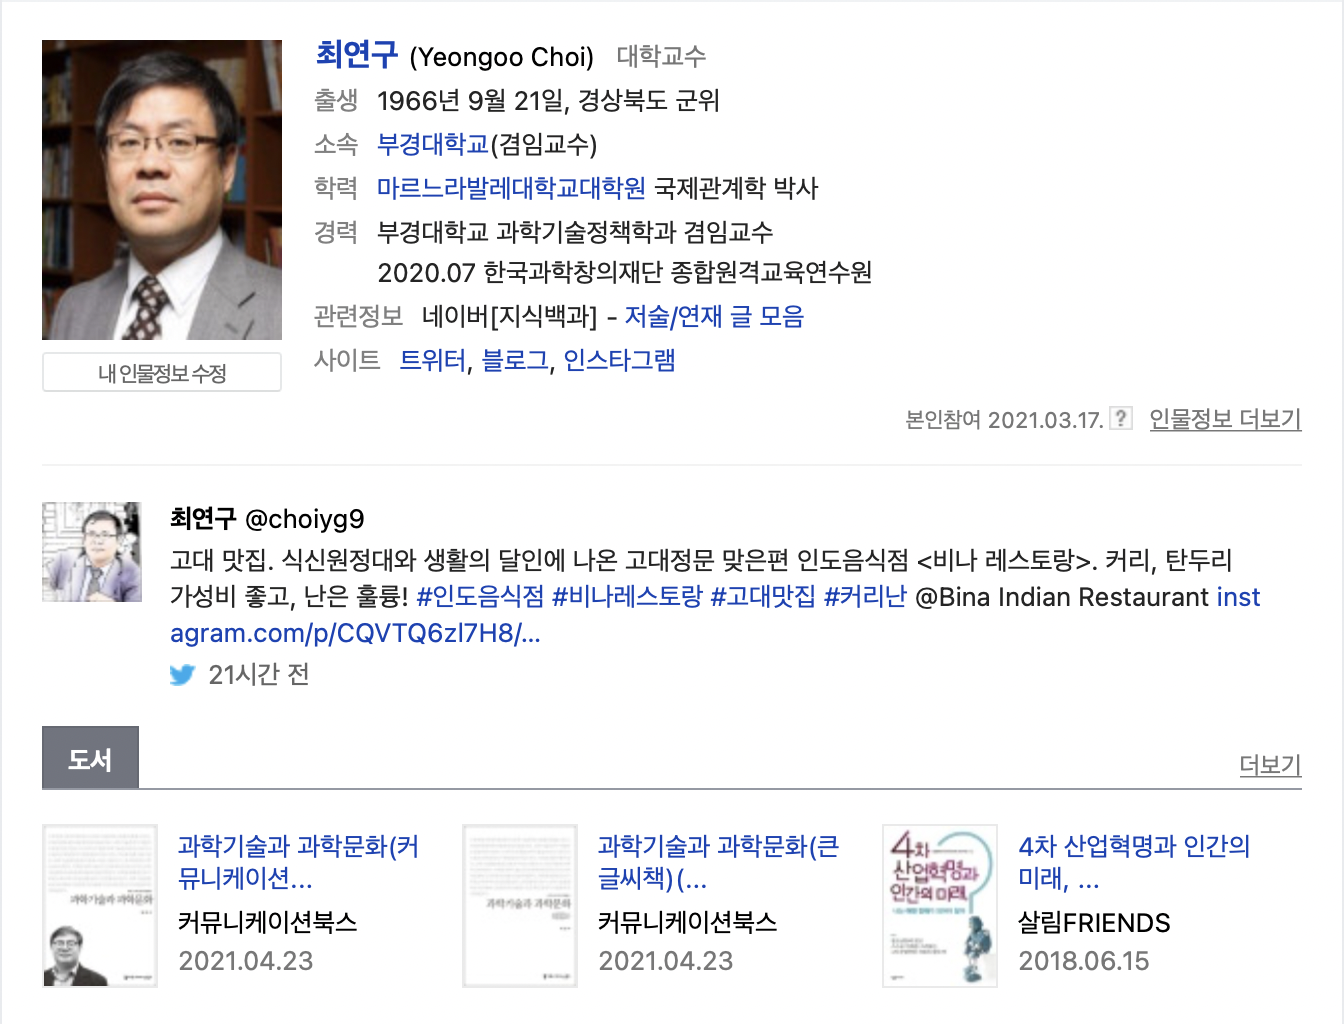Open 마르느라발레대학교대학원 link

(x=511, y=188)
